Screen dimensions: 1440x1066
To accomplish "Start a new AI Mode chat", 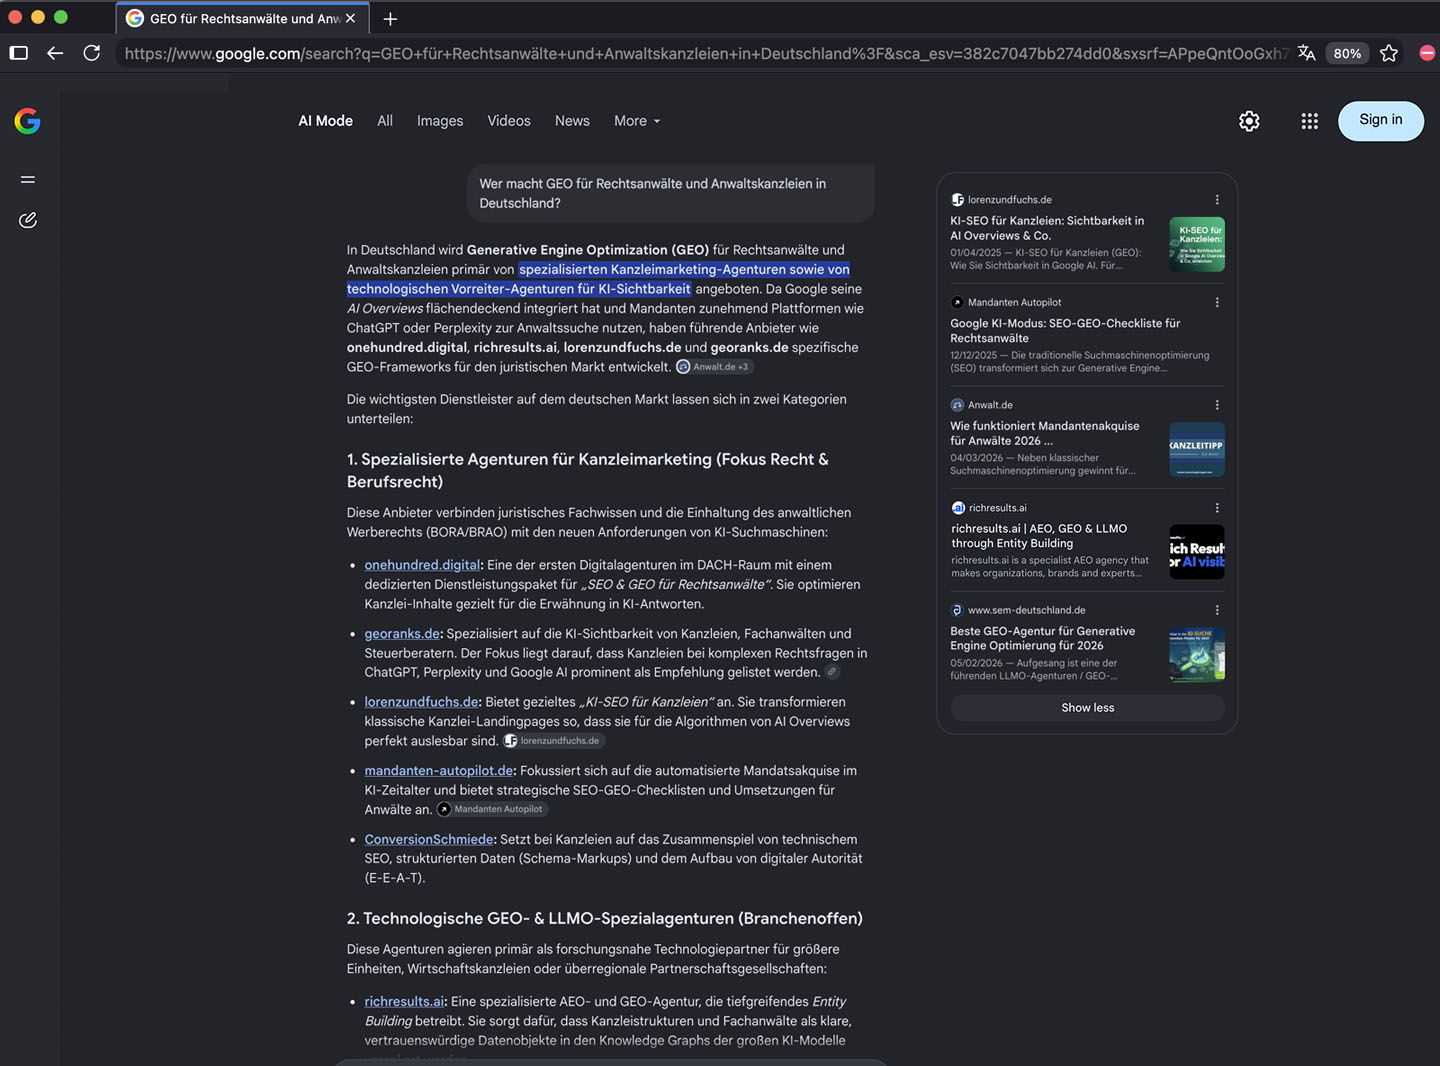I will tap(28, 220).
